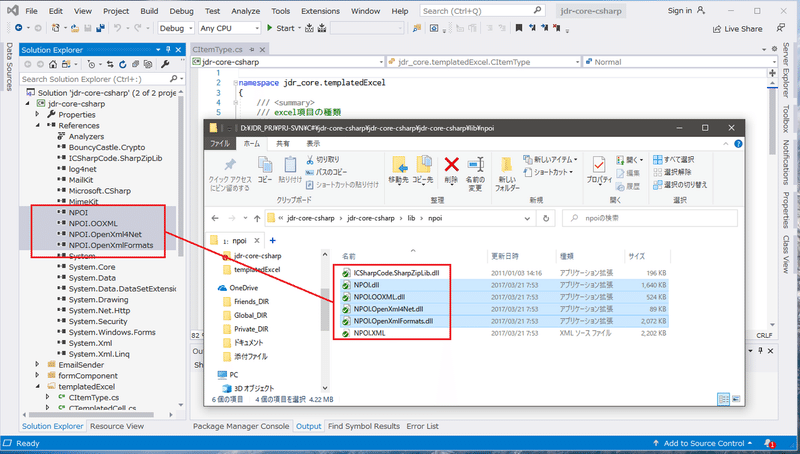This screenshot has width=800, height=454.
Task: Click the Collapse All icon in Solution Explorer
Action: [135, 64]
